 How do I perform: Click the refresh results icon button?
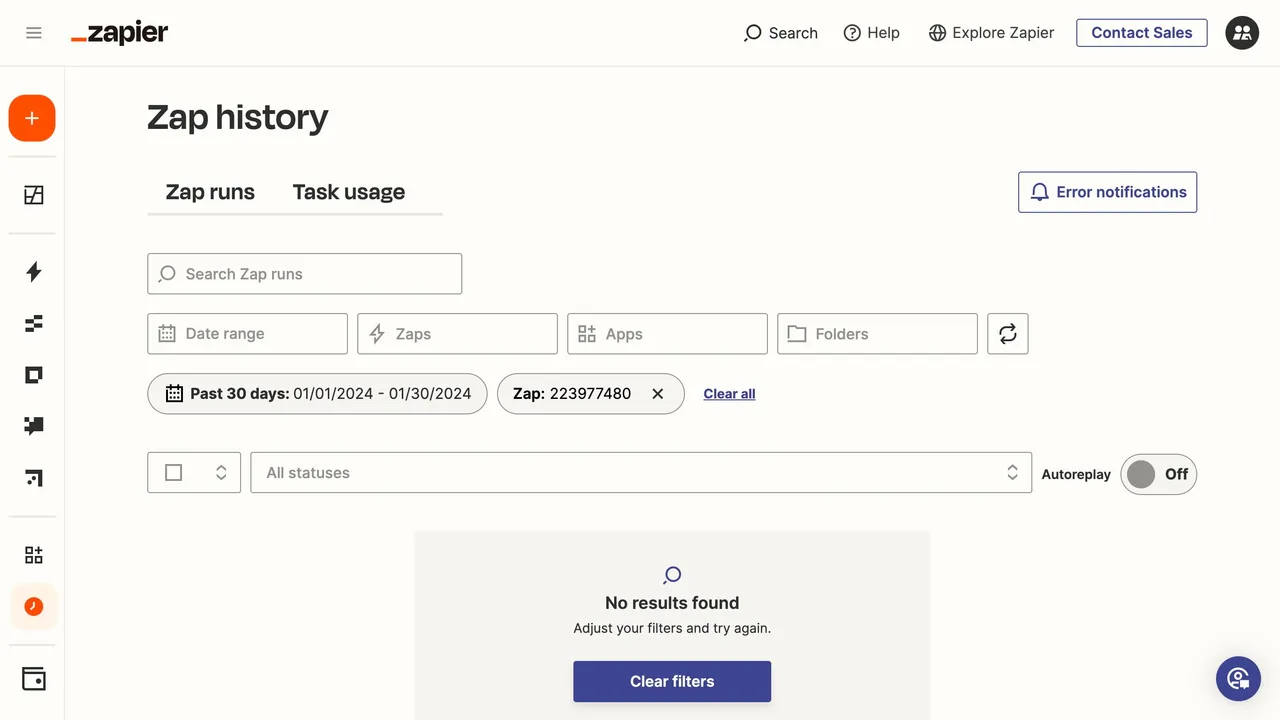(1008, 334)
